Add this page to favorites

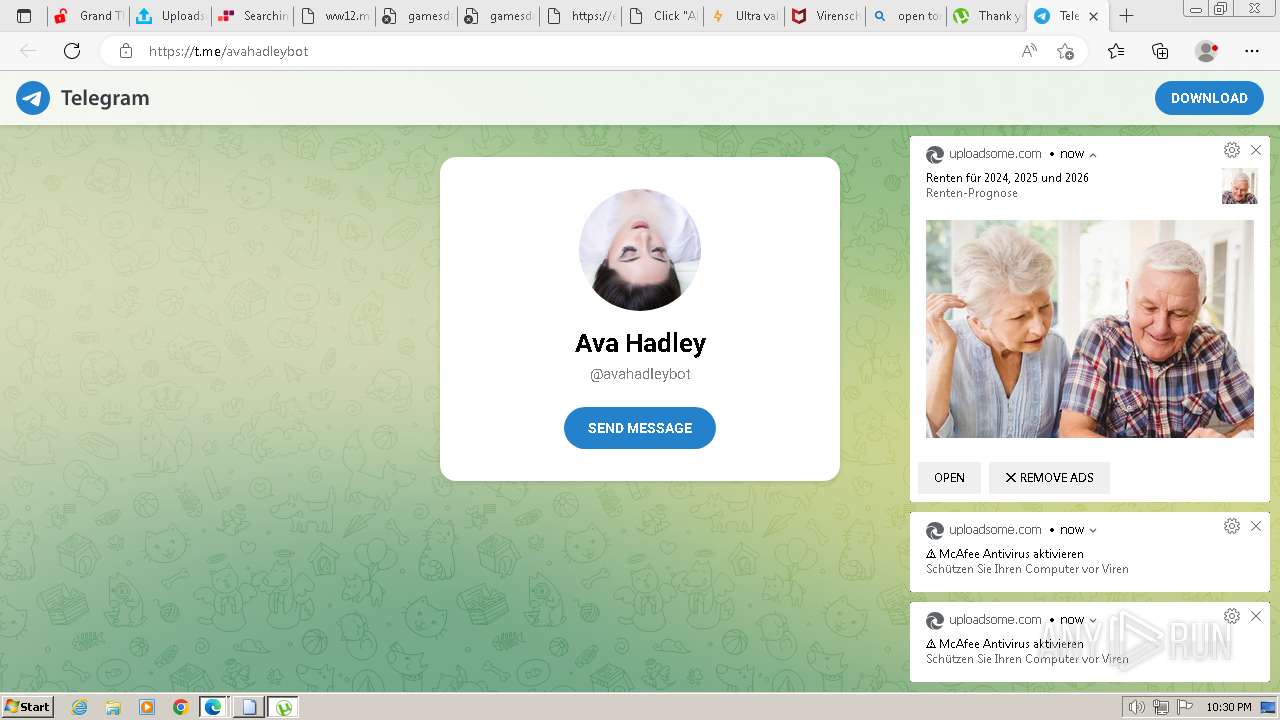[1066, 51]
